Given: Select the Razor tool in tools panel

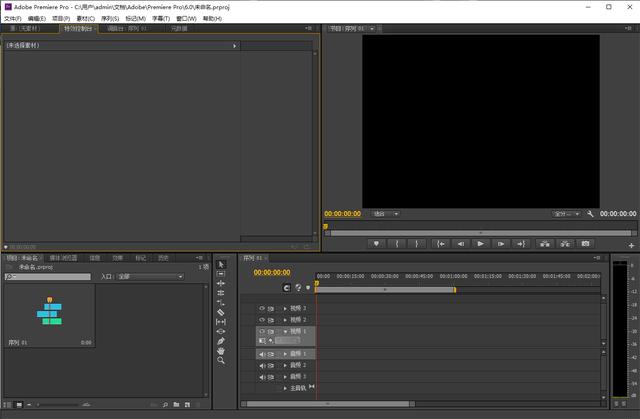Looking at the screenshot, I should [221, 312].
